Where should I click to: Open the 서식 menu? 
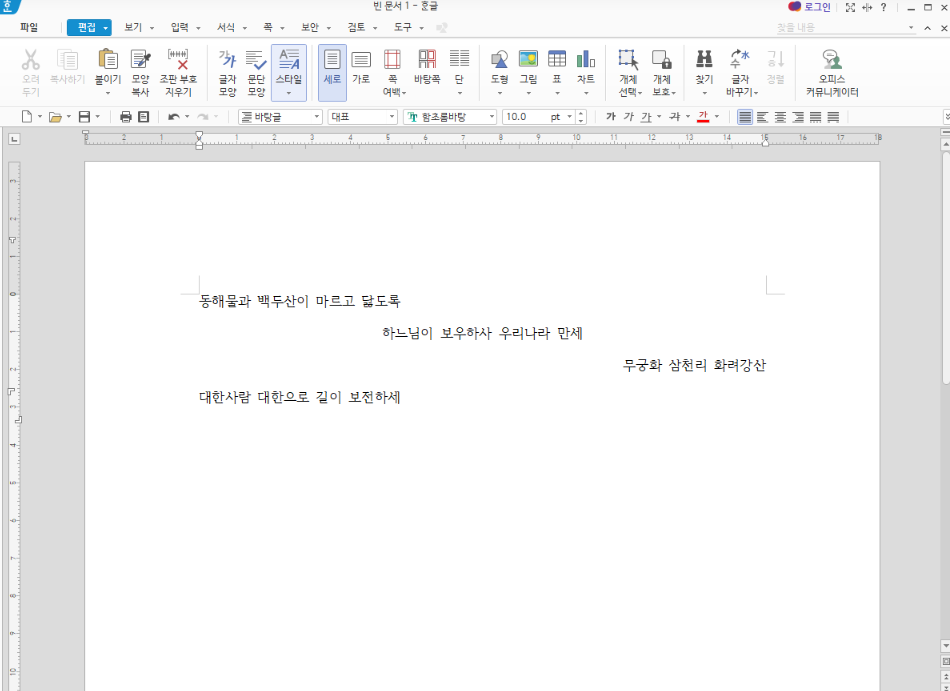click(x=226, y=27)
